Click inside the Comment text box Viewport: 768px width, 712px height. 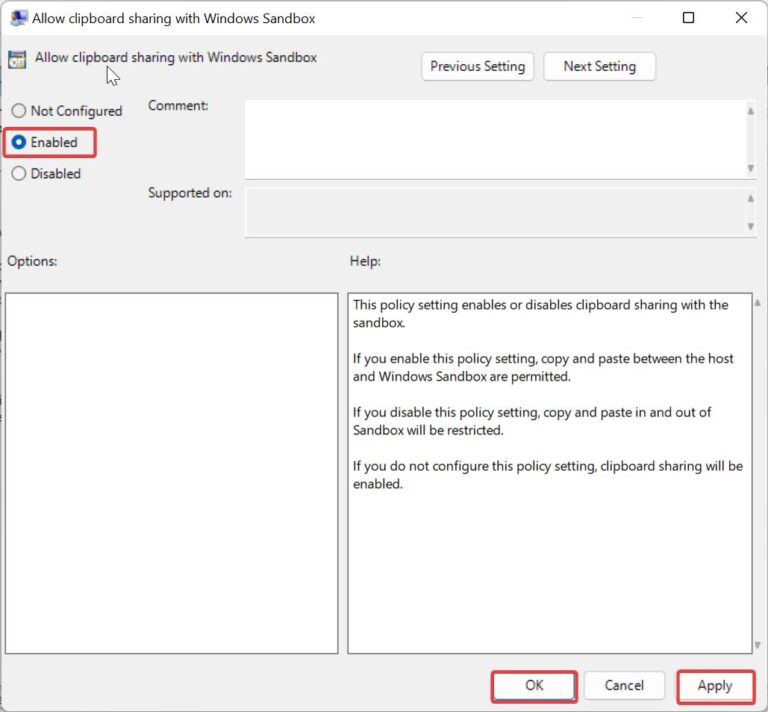(495, 139)
